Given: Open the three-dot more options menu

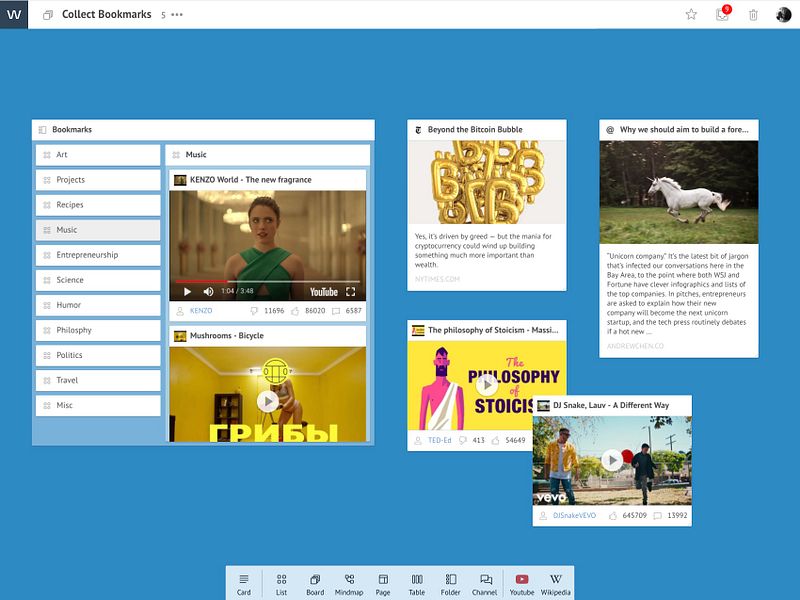Looking at the screenshot, I should pos(177,15).
